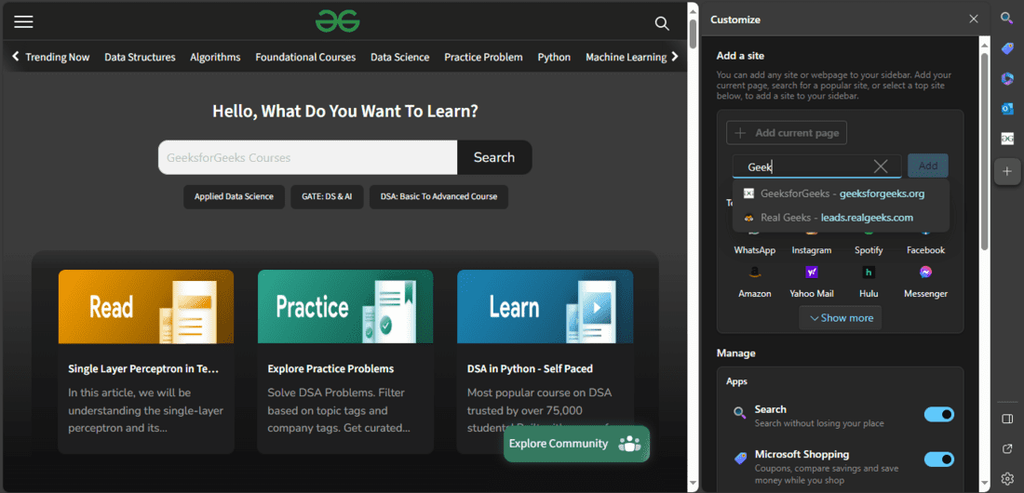This screenshot has height=493, width=1024.
Task: Open the search magnifier in page header
Action: 662,24
